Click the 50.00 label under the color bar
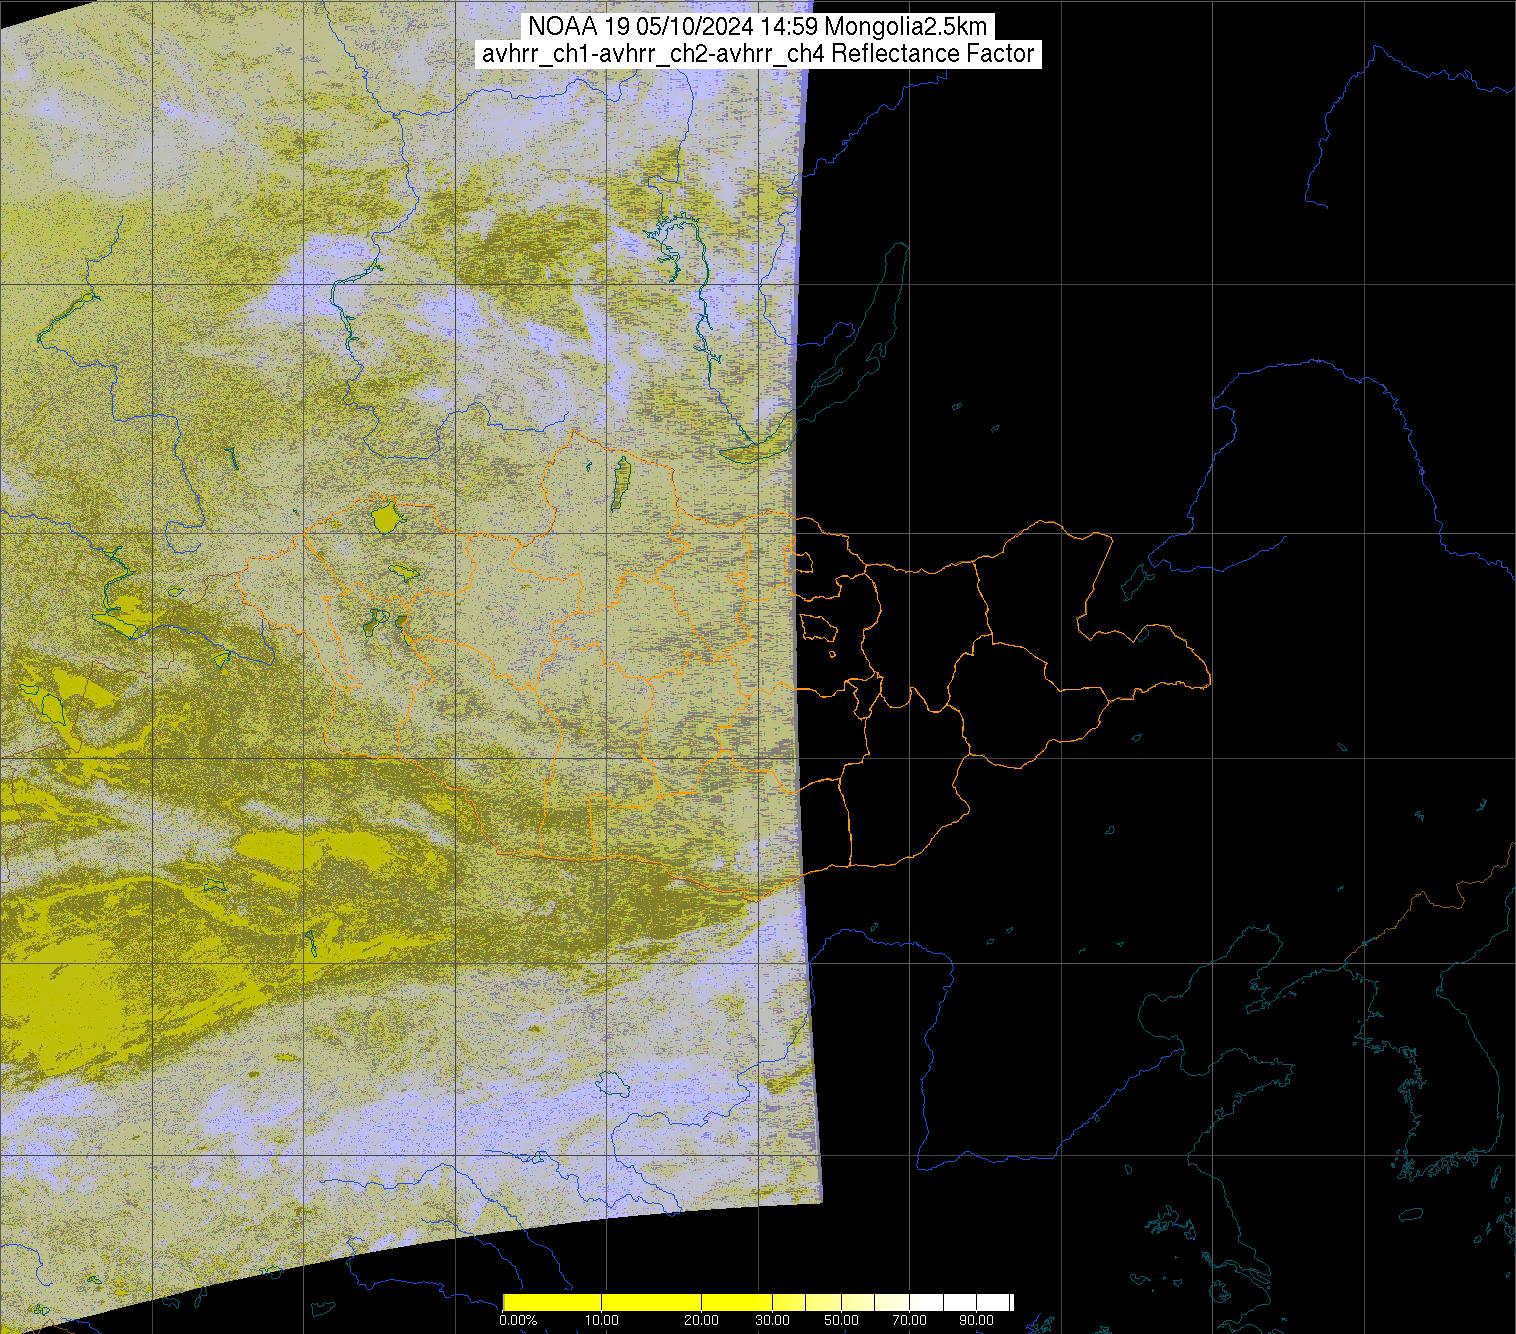Image resolution: width=1516 pixels, height=1334 pixels. point(842,1321)
